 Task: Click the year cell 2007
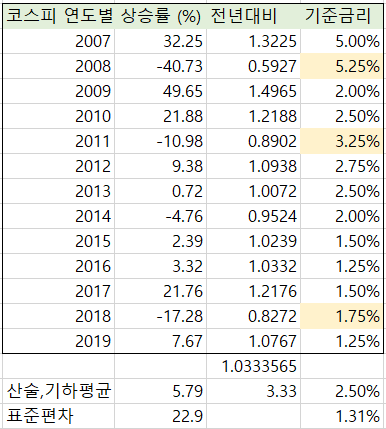pos(59,41)
